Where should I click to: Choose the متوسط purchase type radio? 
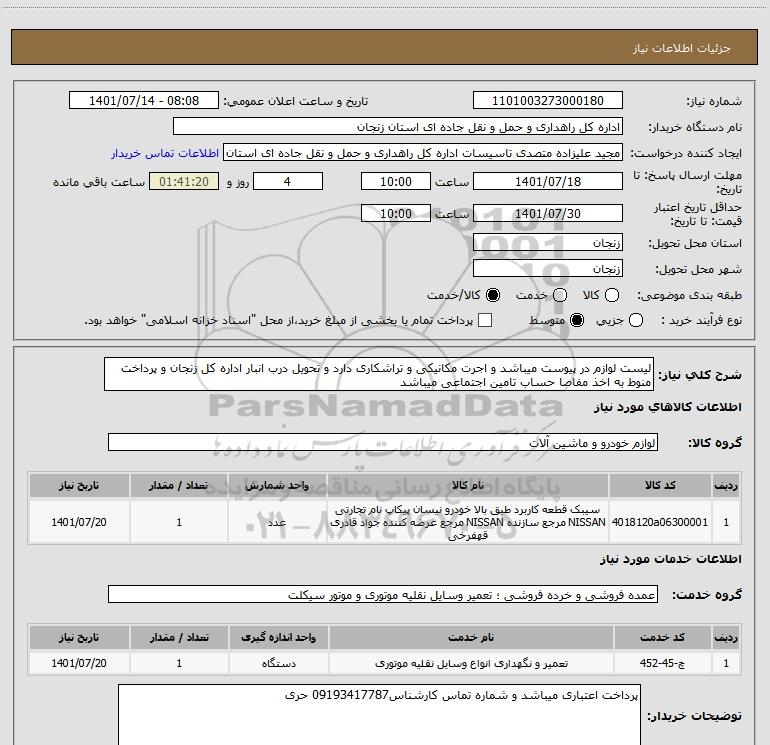pyautogui.click(x=577, y=321)
